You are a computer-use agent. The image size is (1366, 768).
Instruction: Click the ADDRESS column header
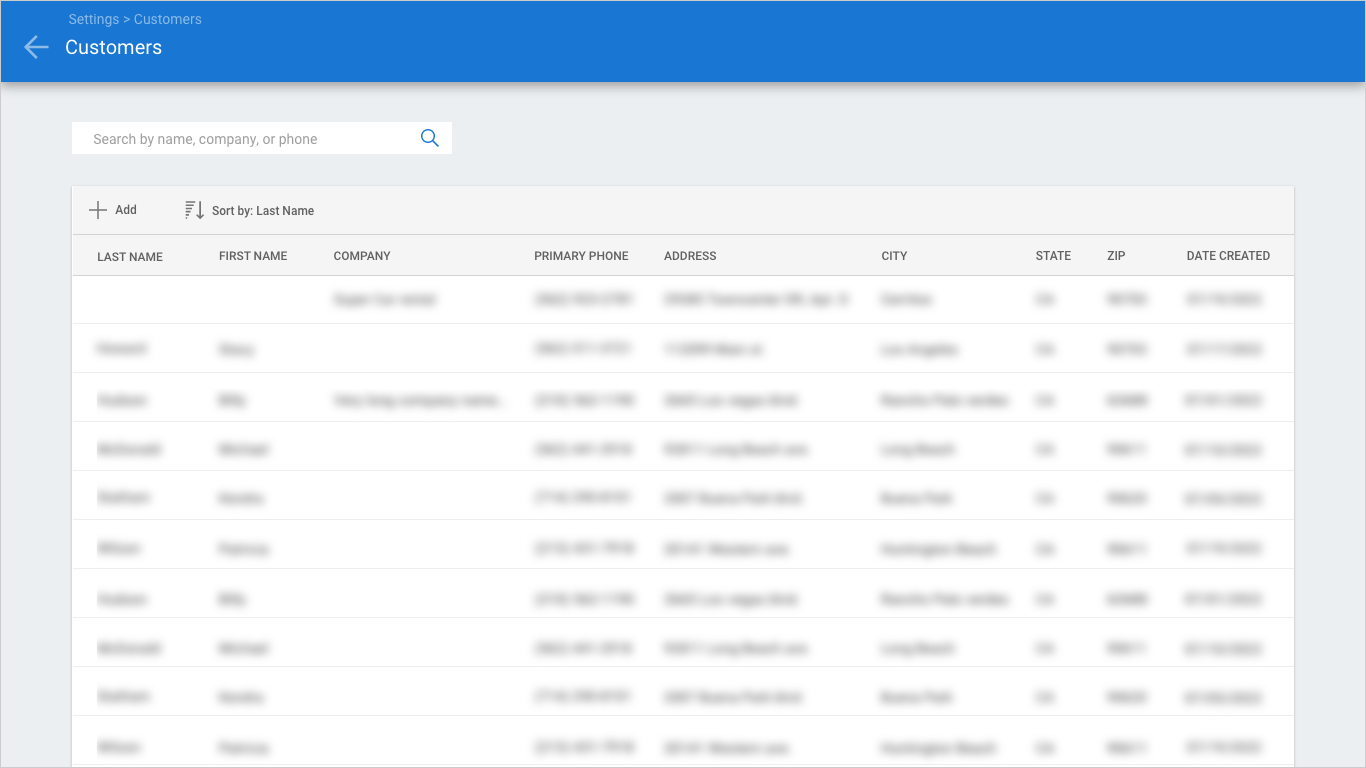coord(690,256)
